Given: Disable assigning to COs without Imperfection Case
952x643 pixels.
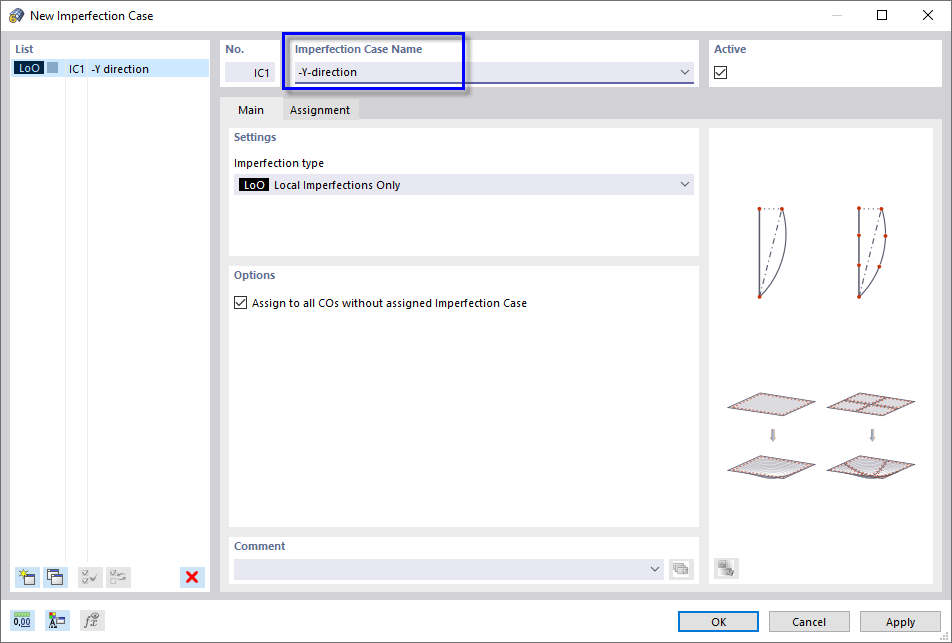Looking at the screenshot, I should pyautogui.click(x=241, y=302).
